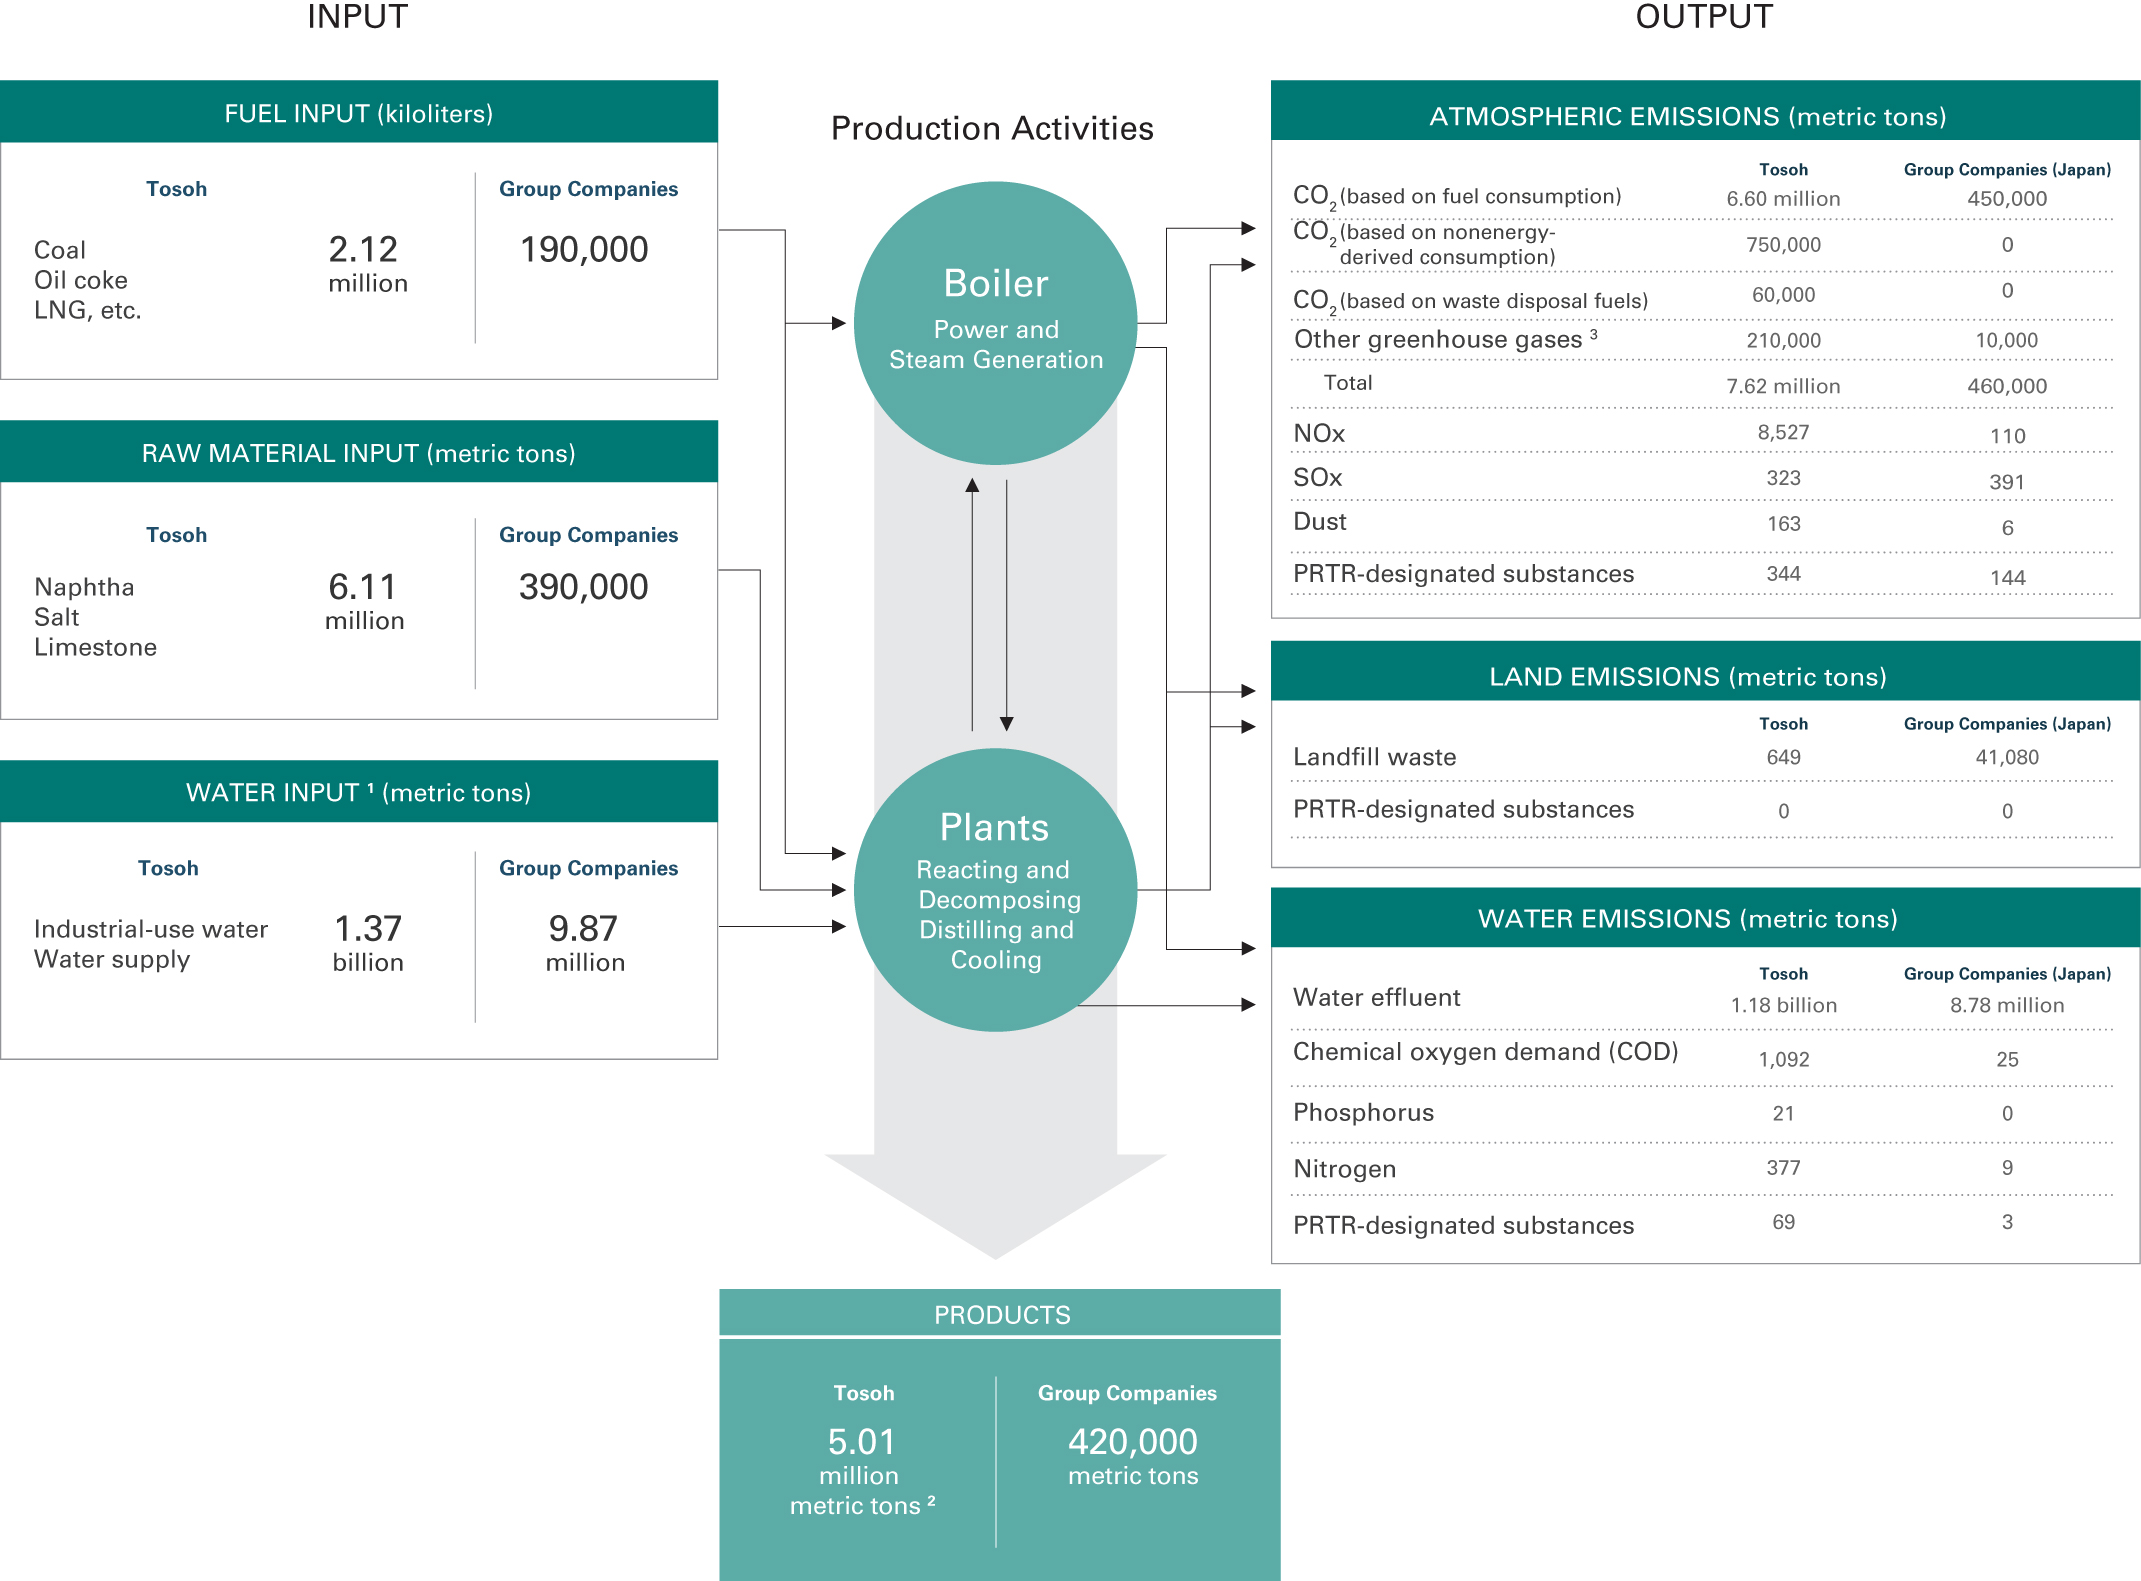Screen dimensions: 2141x1581
Task: Click the 450,000 Group Companies CO2 value
Action: (x=2007, y=198)
